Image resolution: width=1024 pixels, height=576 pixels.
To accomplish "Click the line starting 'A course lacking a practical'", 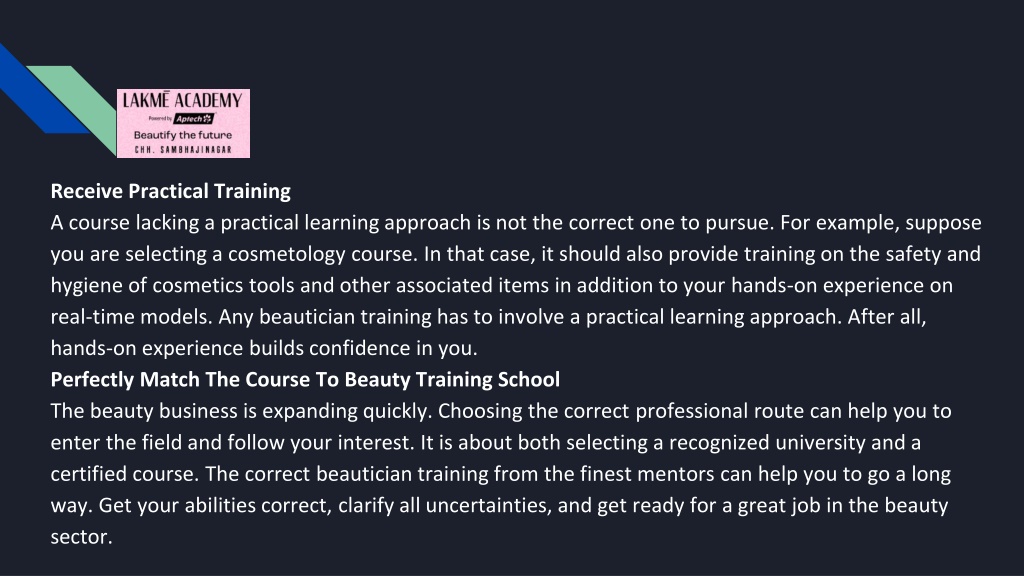I will [516, 223].
